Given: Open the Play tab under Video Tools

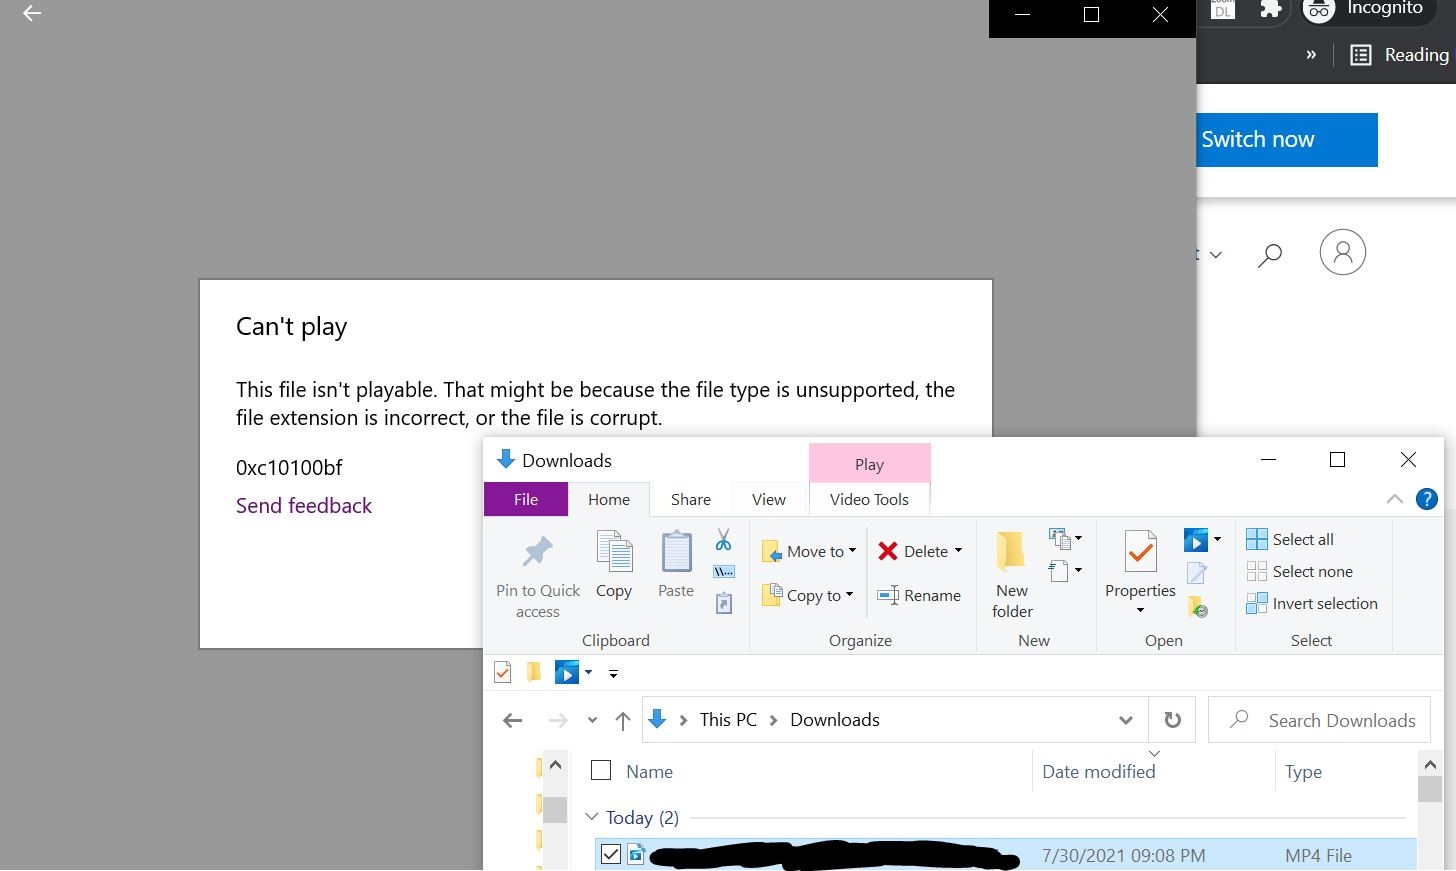Looking at the screenshot, I should (x=869, y=463).
